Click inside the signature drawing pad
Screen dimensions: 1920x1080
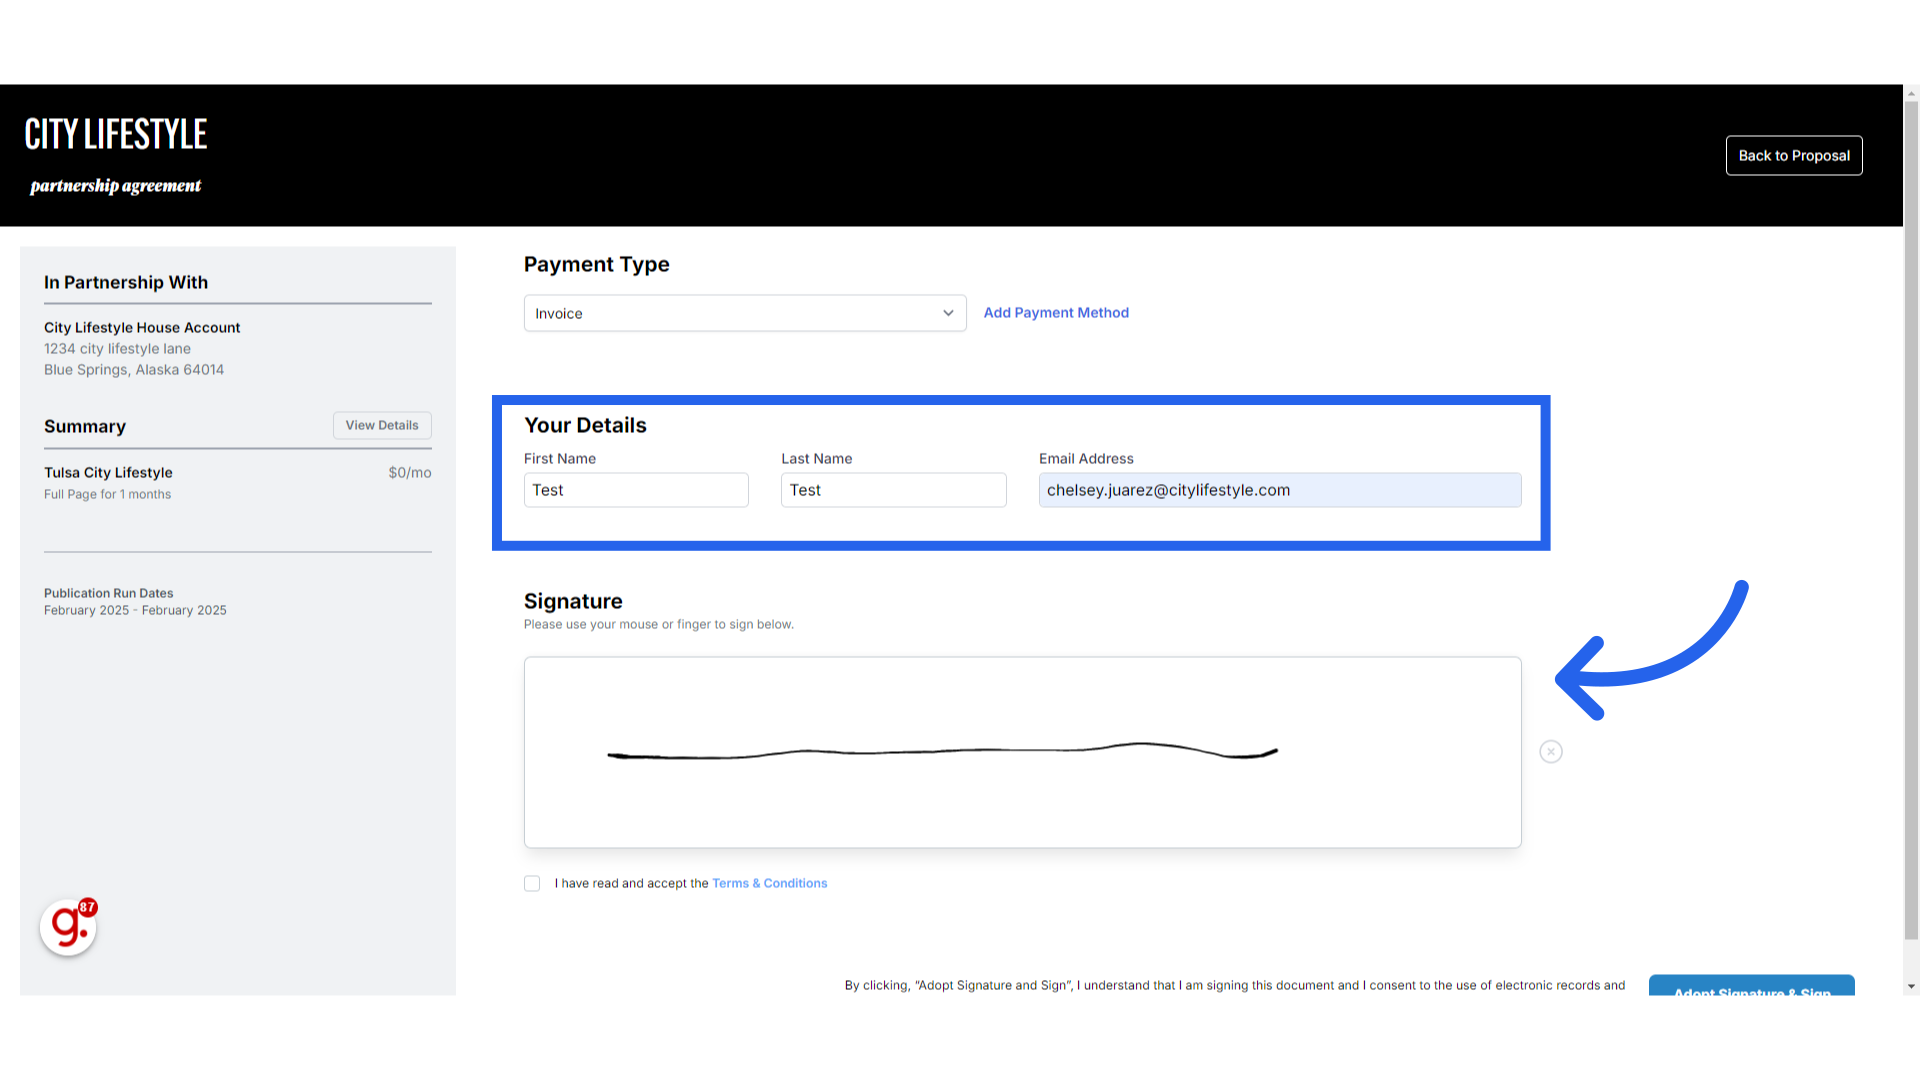1022,752
